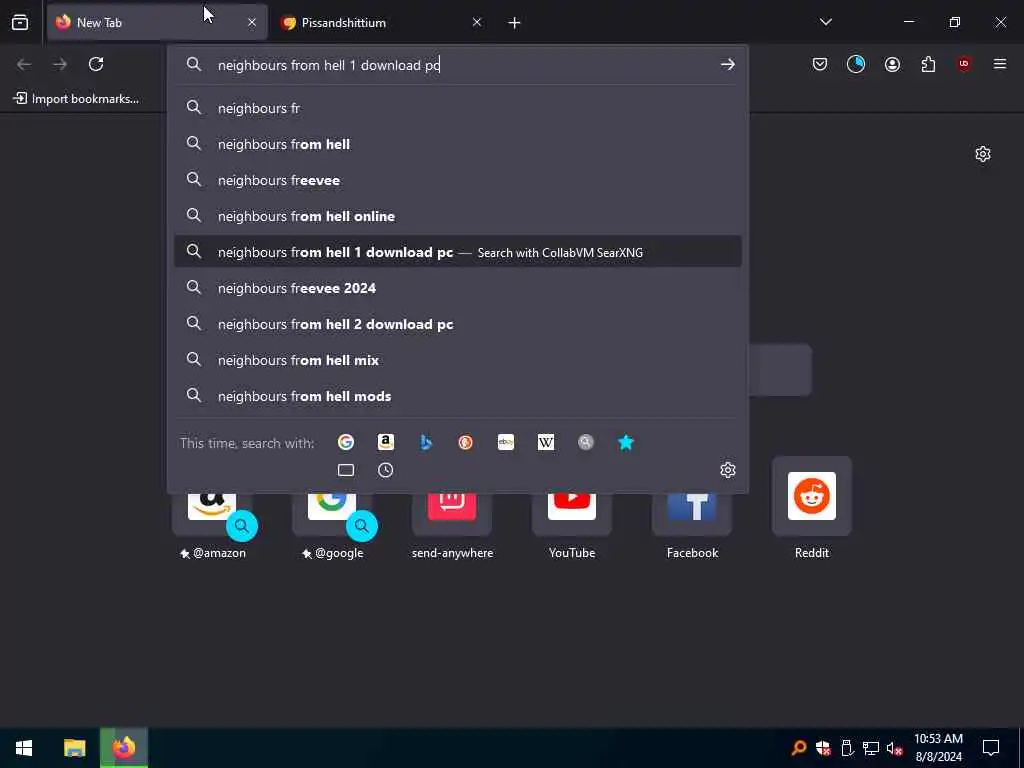Viewport: 1024px width, 768px height.
Task: Search this time with eBay
Action: coord(506,443)
